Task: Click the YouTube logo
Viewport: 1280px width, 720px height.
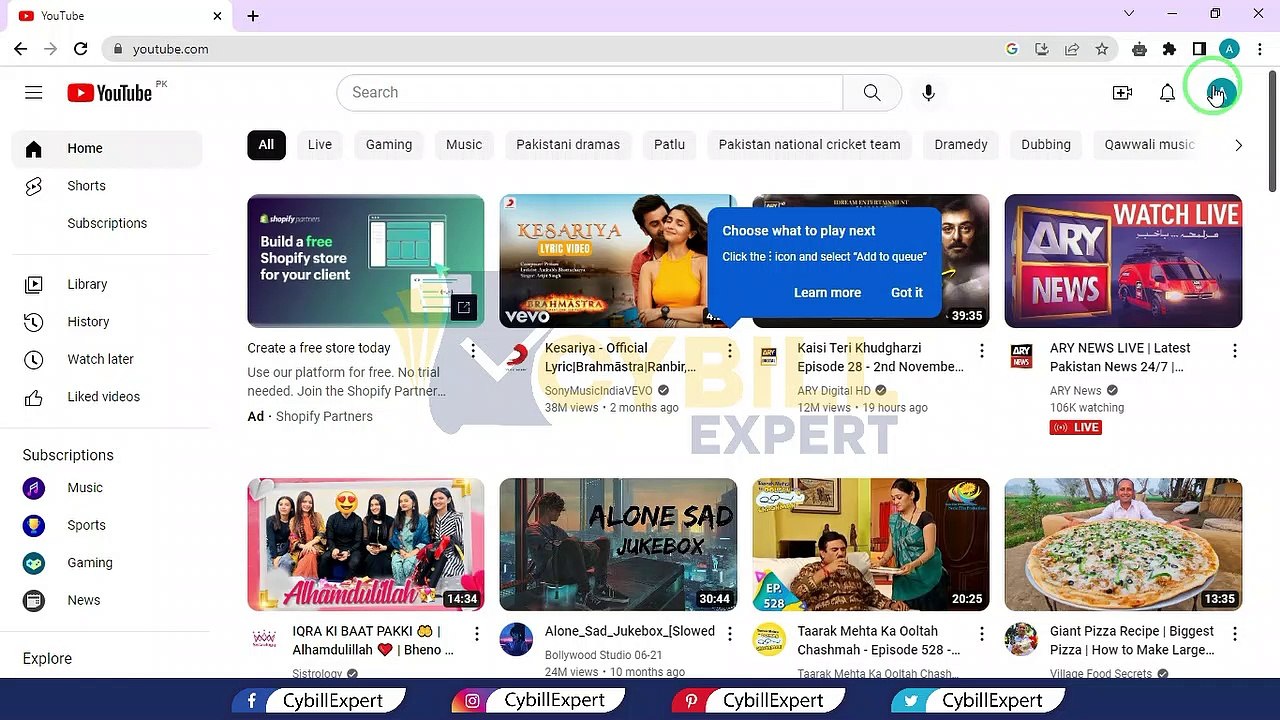Action: point(110,93)
